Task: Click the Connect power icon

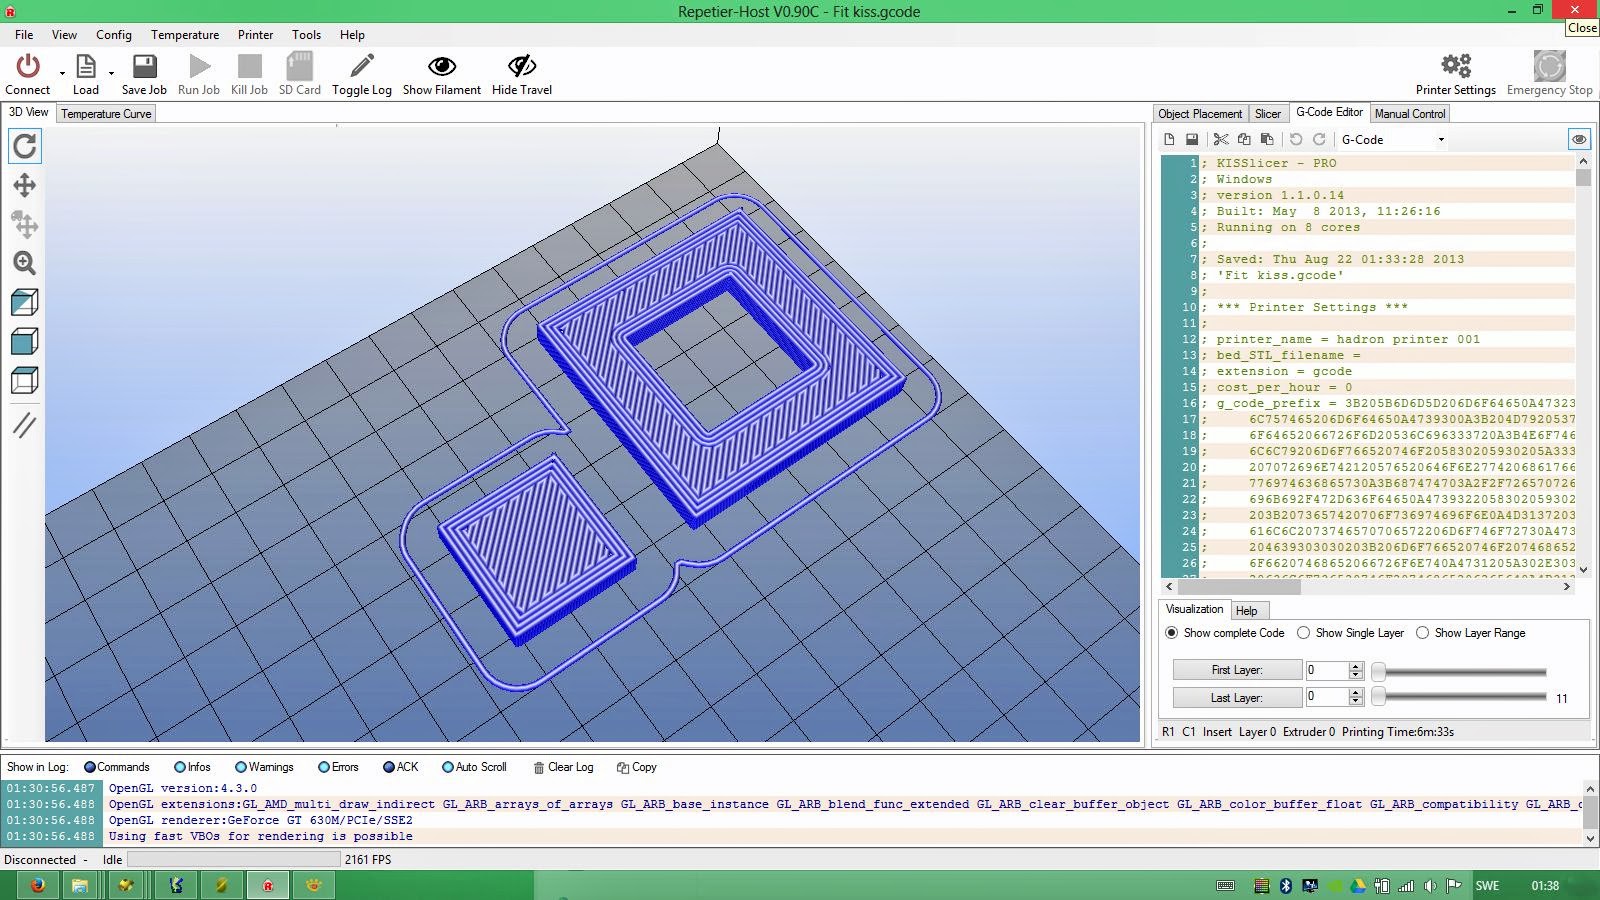Action: point(28,67)
